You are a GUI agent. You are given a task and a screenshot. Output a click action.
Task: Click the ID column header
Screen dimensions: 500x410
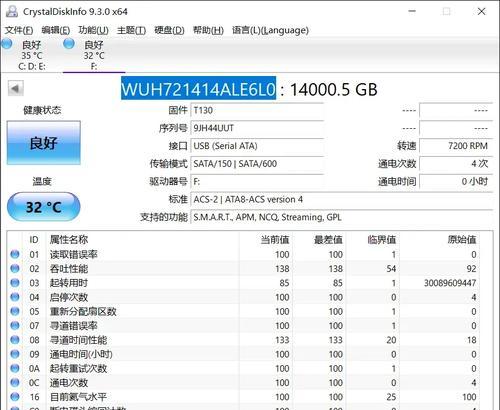34,240
